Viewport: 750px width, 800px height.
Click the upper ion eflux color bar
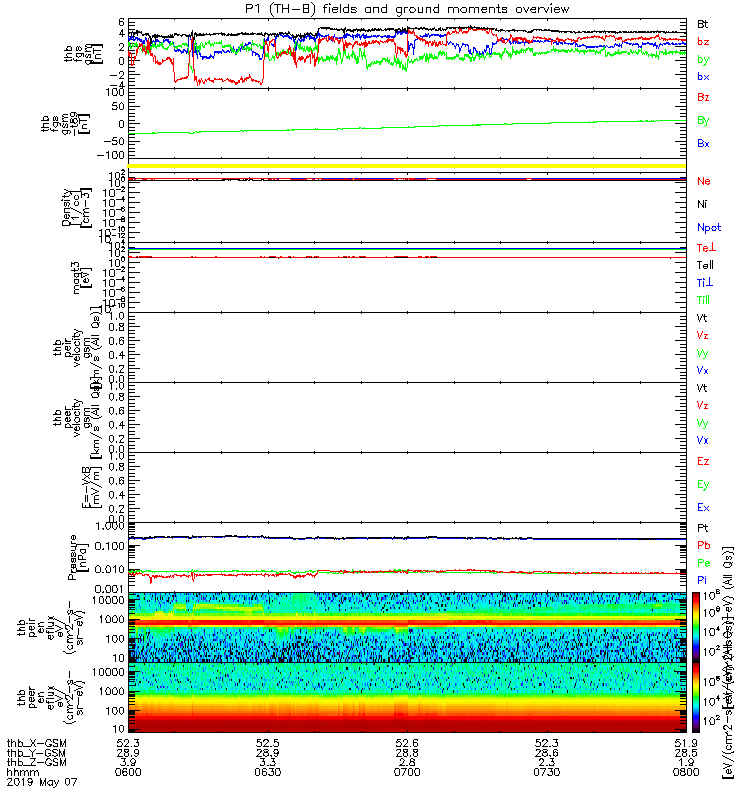coord(696,627)
